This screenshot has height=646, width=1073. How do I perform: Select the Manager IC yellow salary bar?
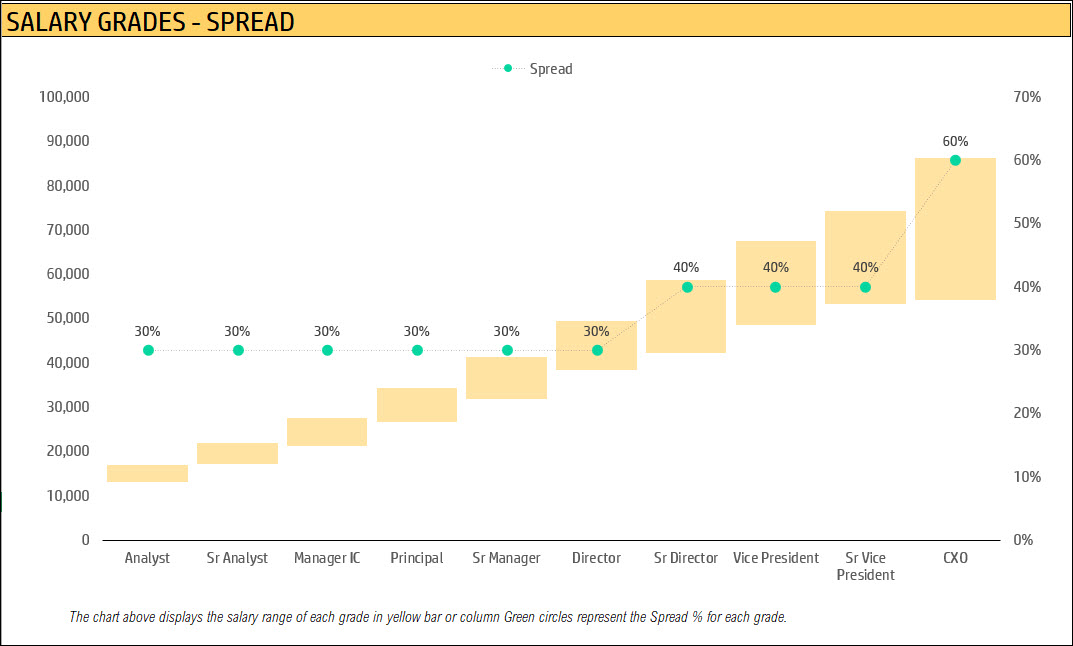[327, 432]
